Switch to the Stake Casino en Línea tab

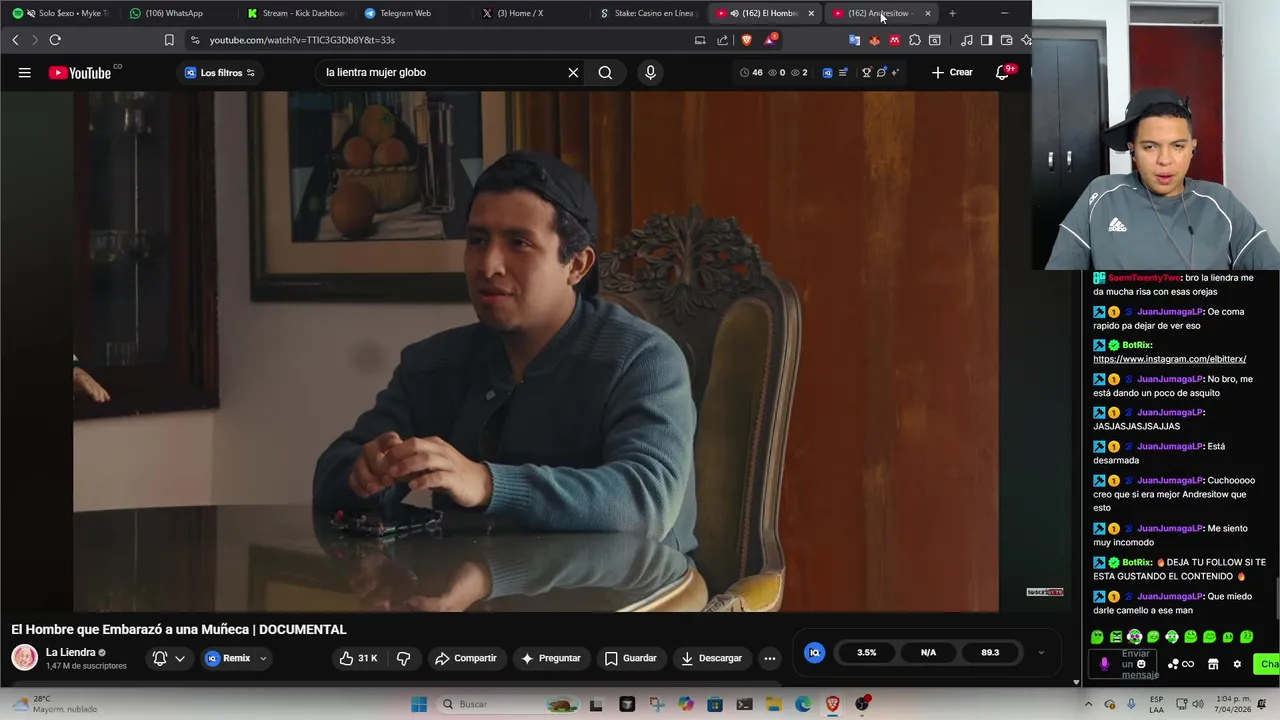tap(648, 13)
